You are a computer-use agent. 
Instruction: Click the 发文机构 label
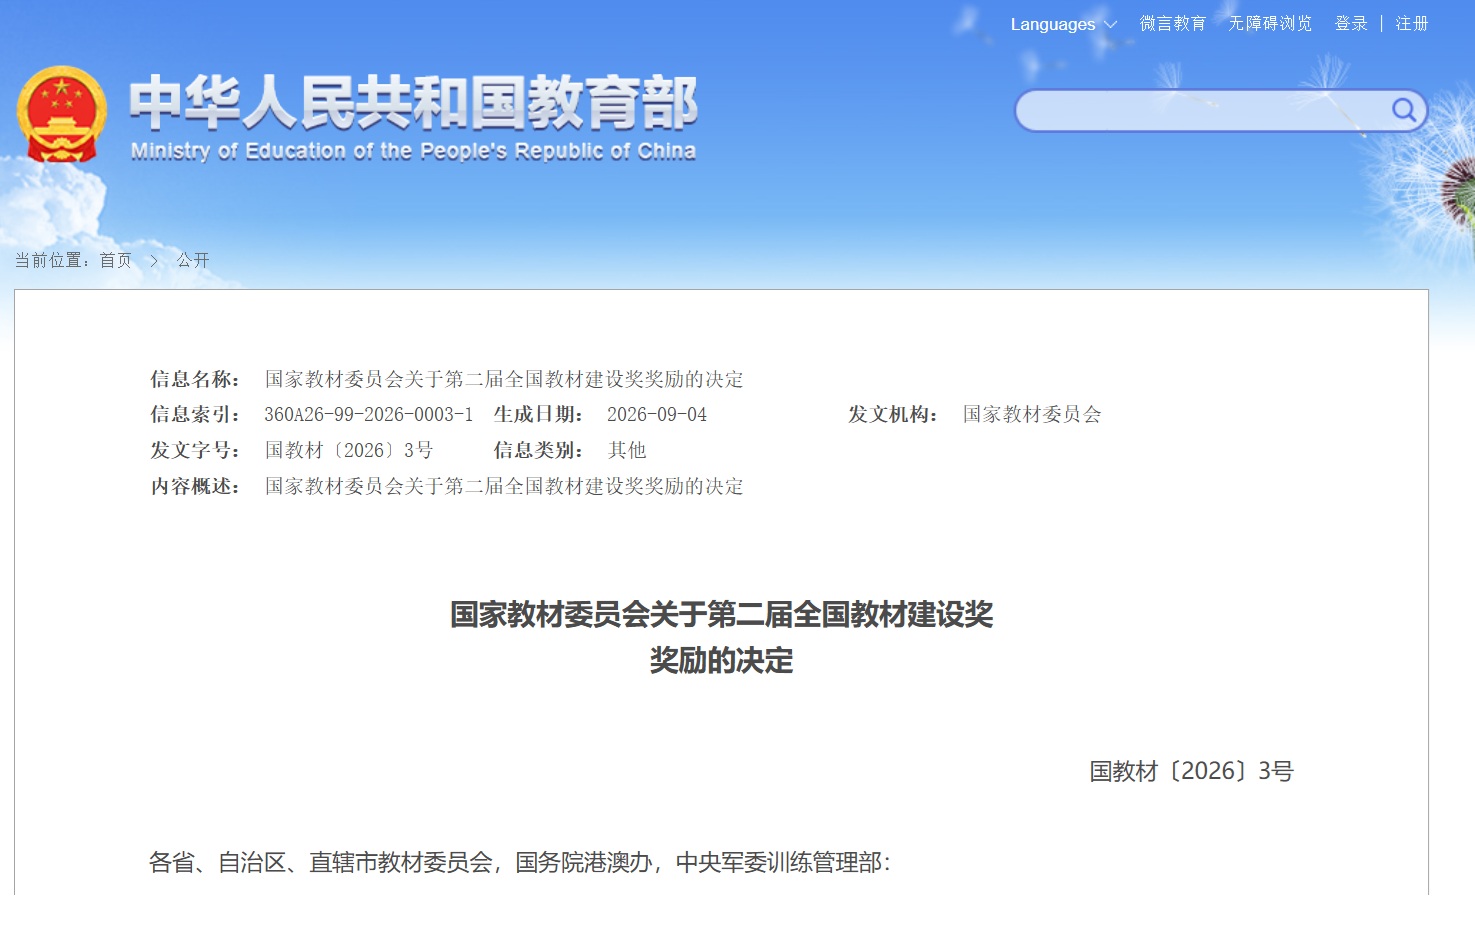(x=893, y=414)
